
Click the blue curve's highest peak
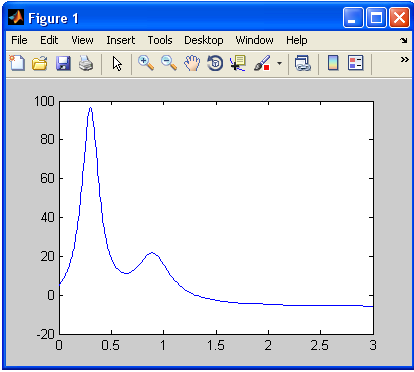click(90, 108)
